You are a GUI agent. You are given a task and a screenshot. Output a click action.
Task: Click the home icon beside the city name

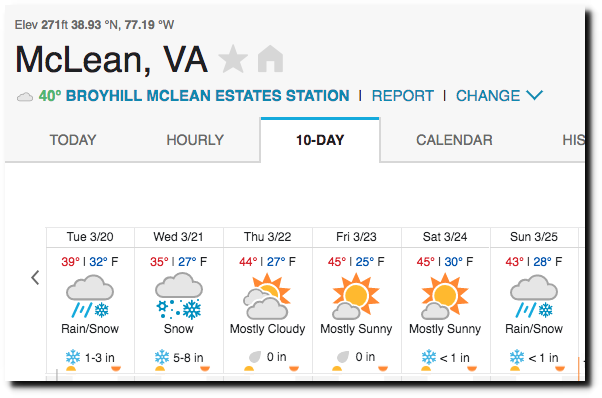(270, 59)
